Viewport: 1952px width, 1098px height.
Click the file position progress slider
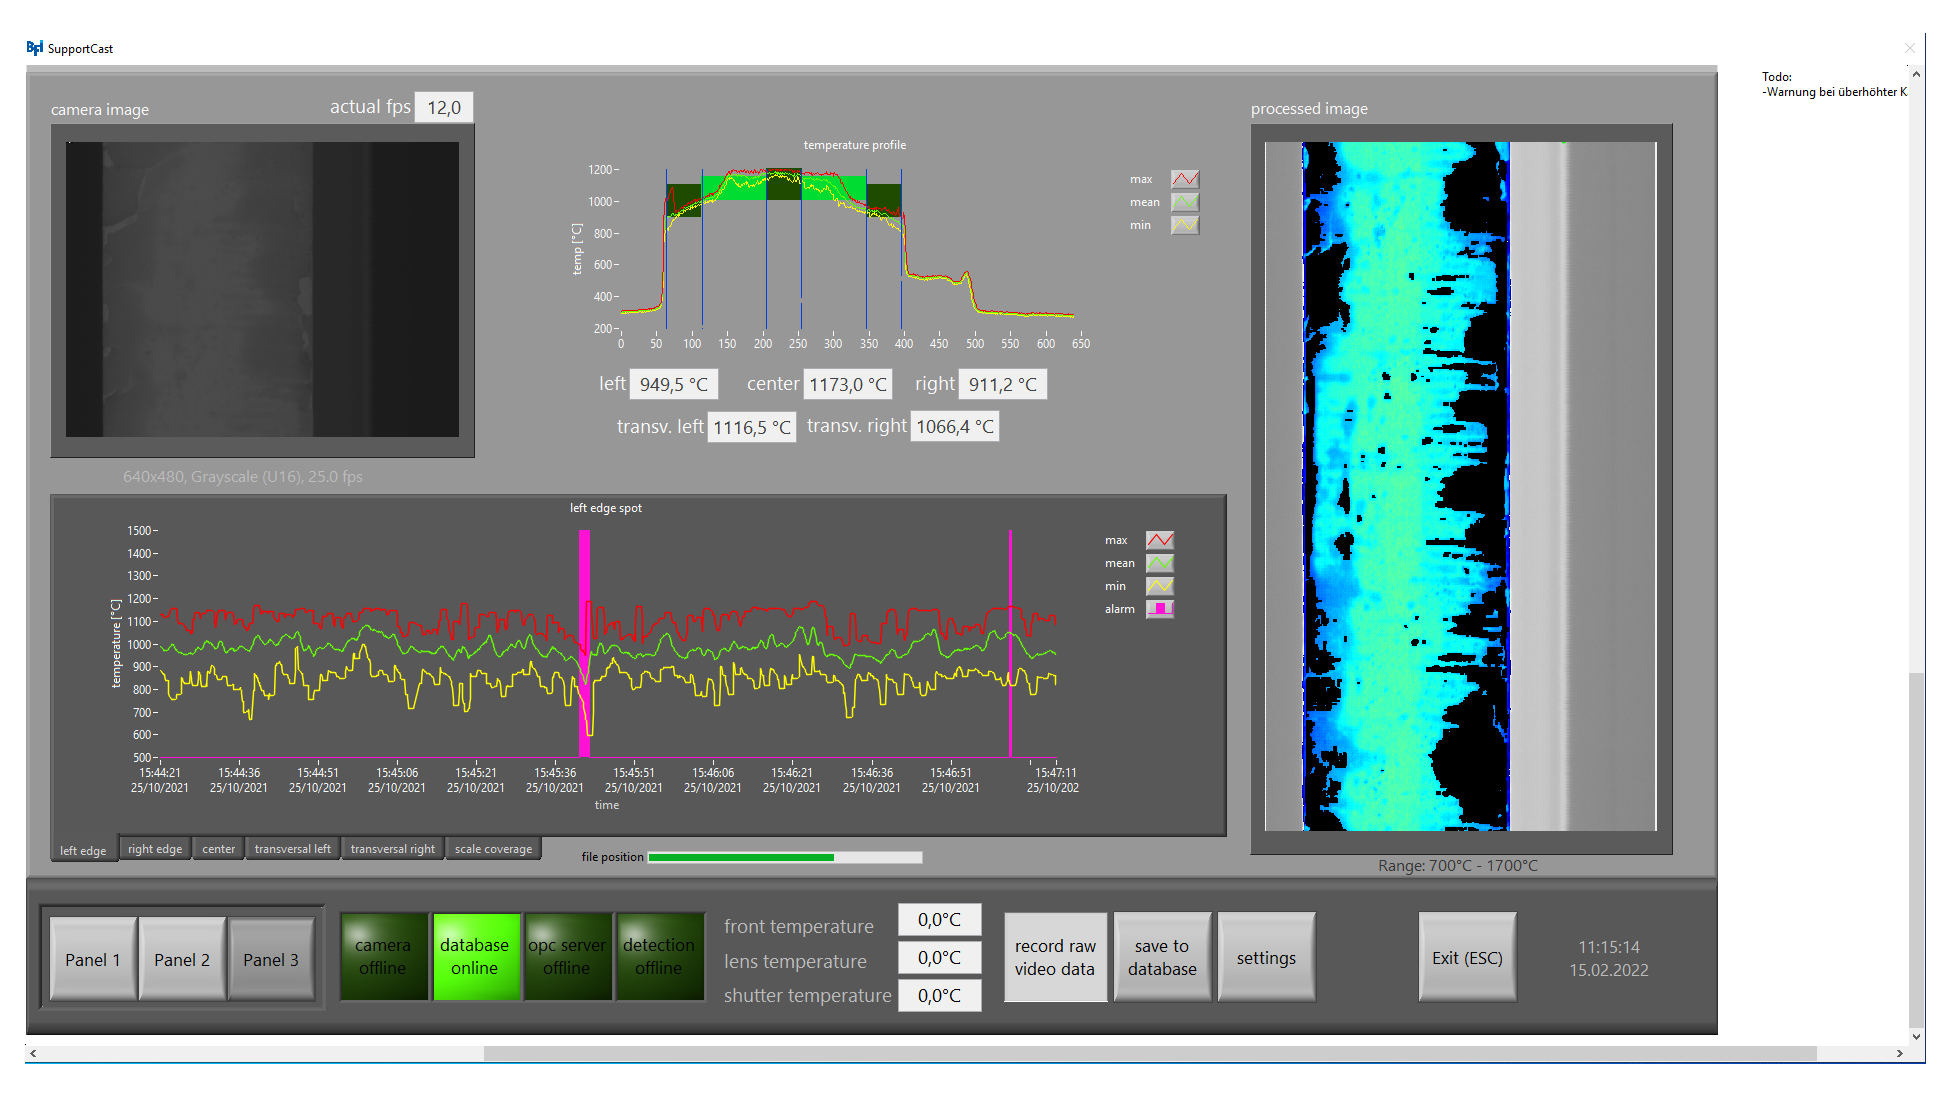pyautogui.click(x=785, y=857)
